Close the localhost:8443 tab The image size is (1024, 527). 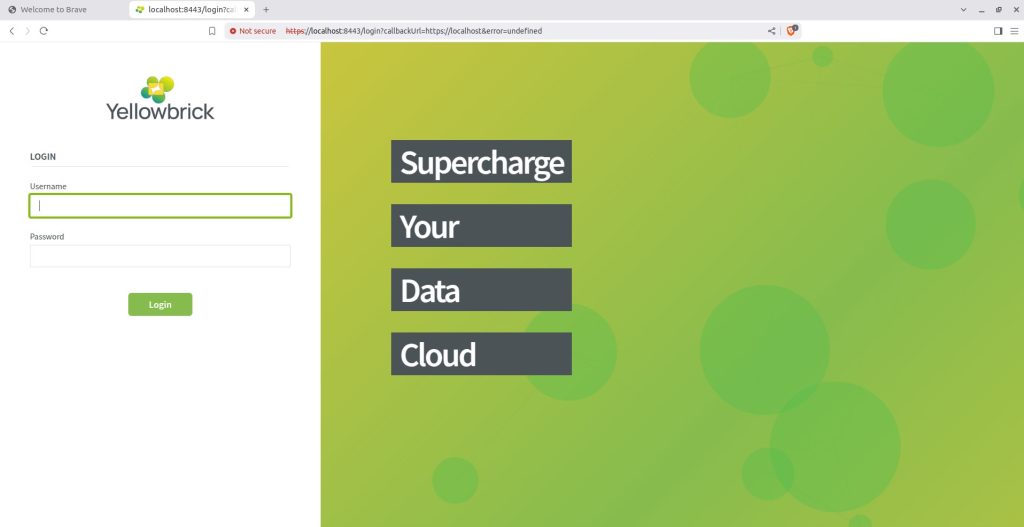point(246,10)
